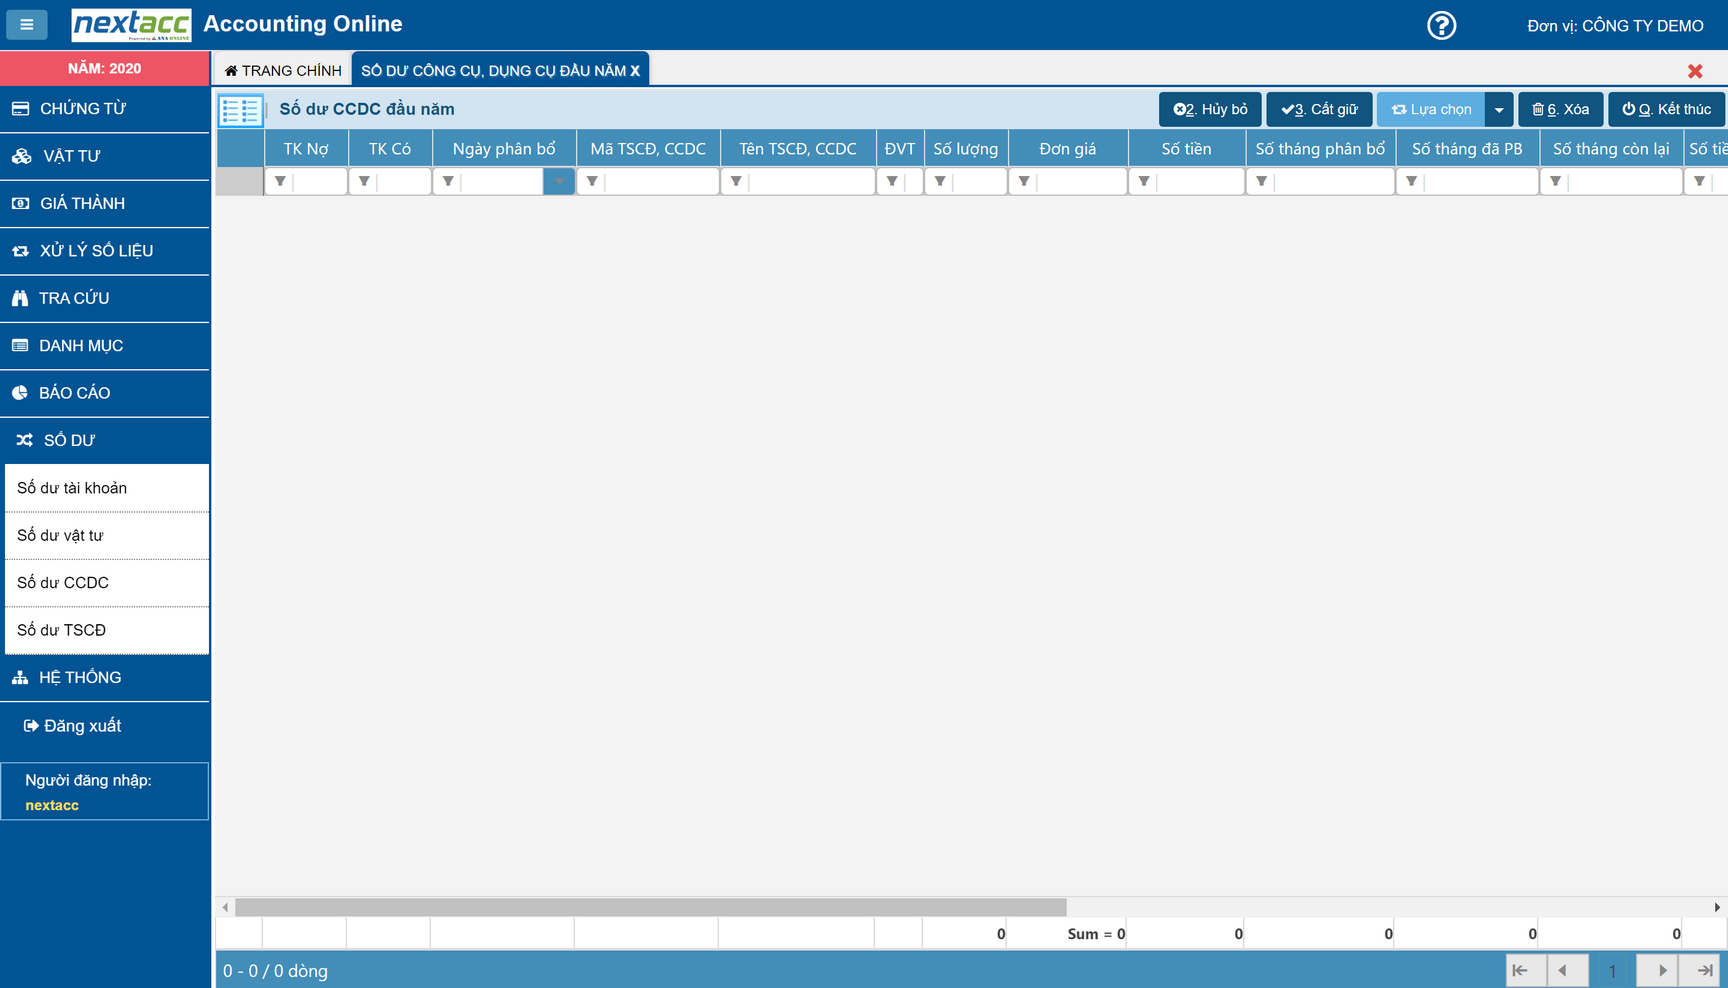Select Số dư tài khoản menu item
The height and width of the screenshot is (988, 1728).
point(72,488)
